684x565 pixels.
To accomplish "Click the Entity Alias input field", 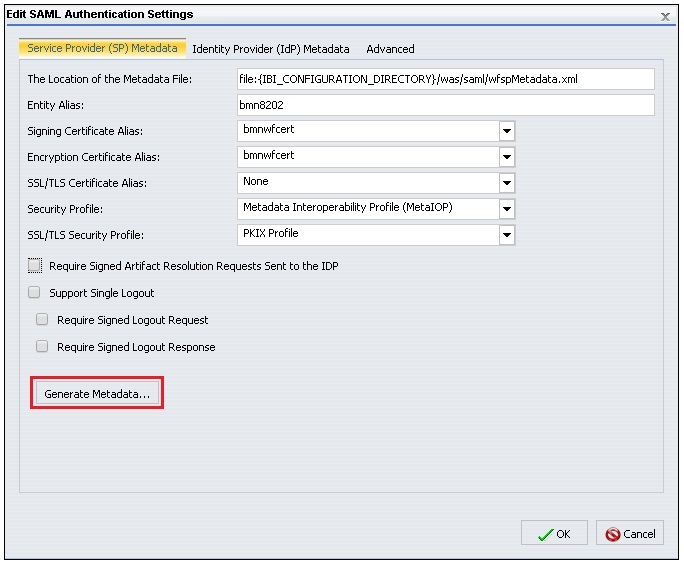I will [445, 105].
